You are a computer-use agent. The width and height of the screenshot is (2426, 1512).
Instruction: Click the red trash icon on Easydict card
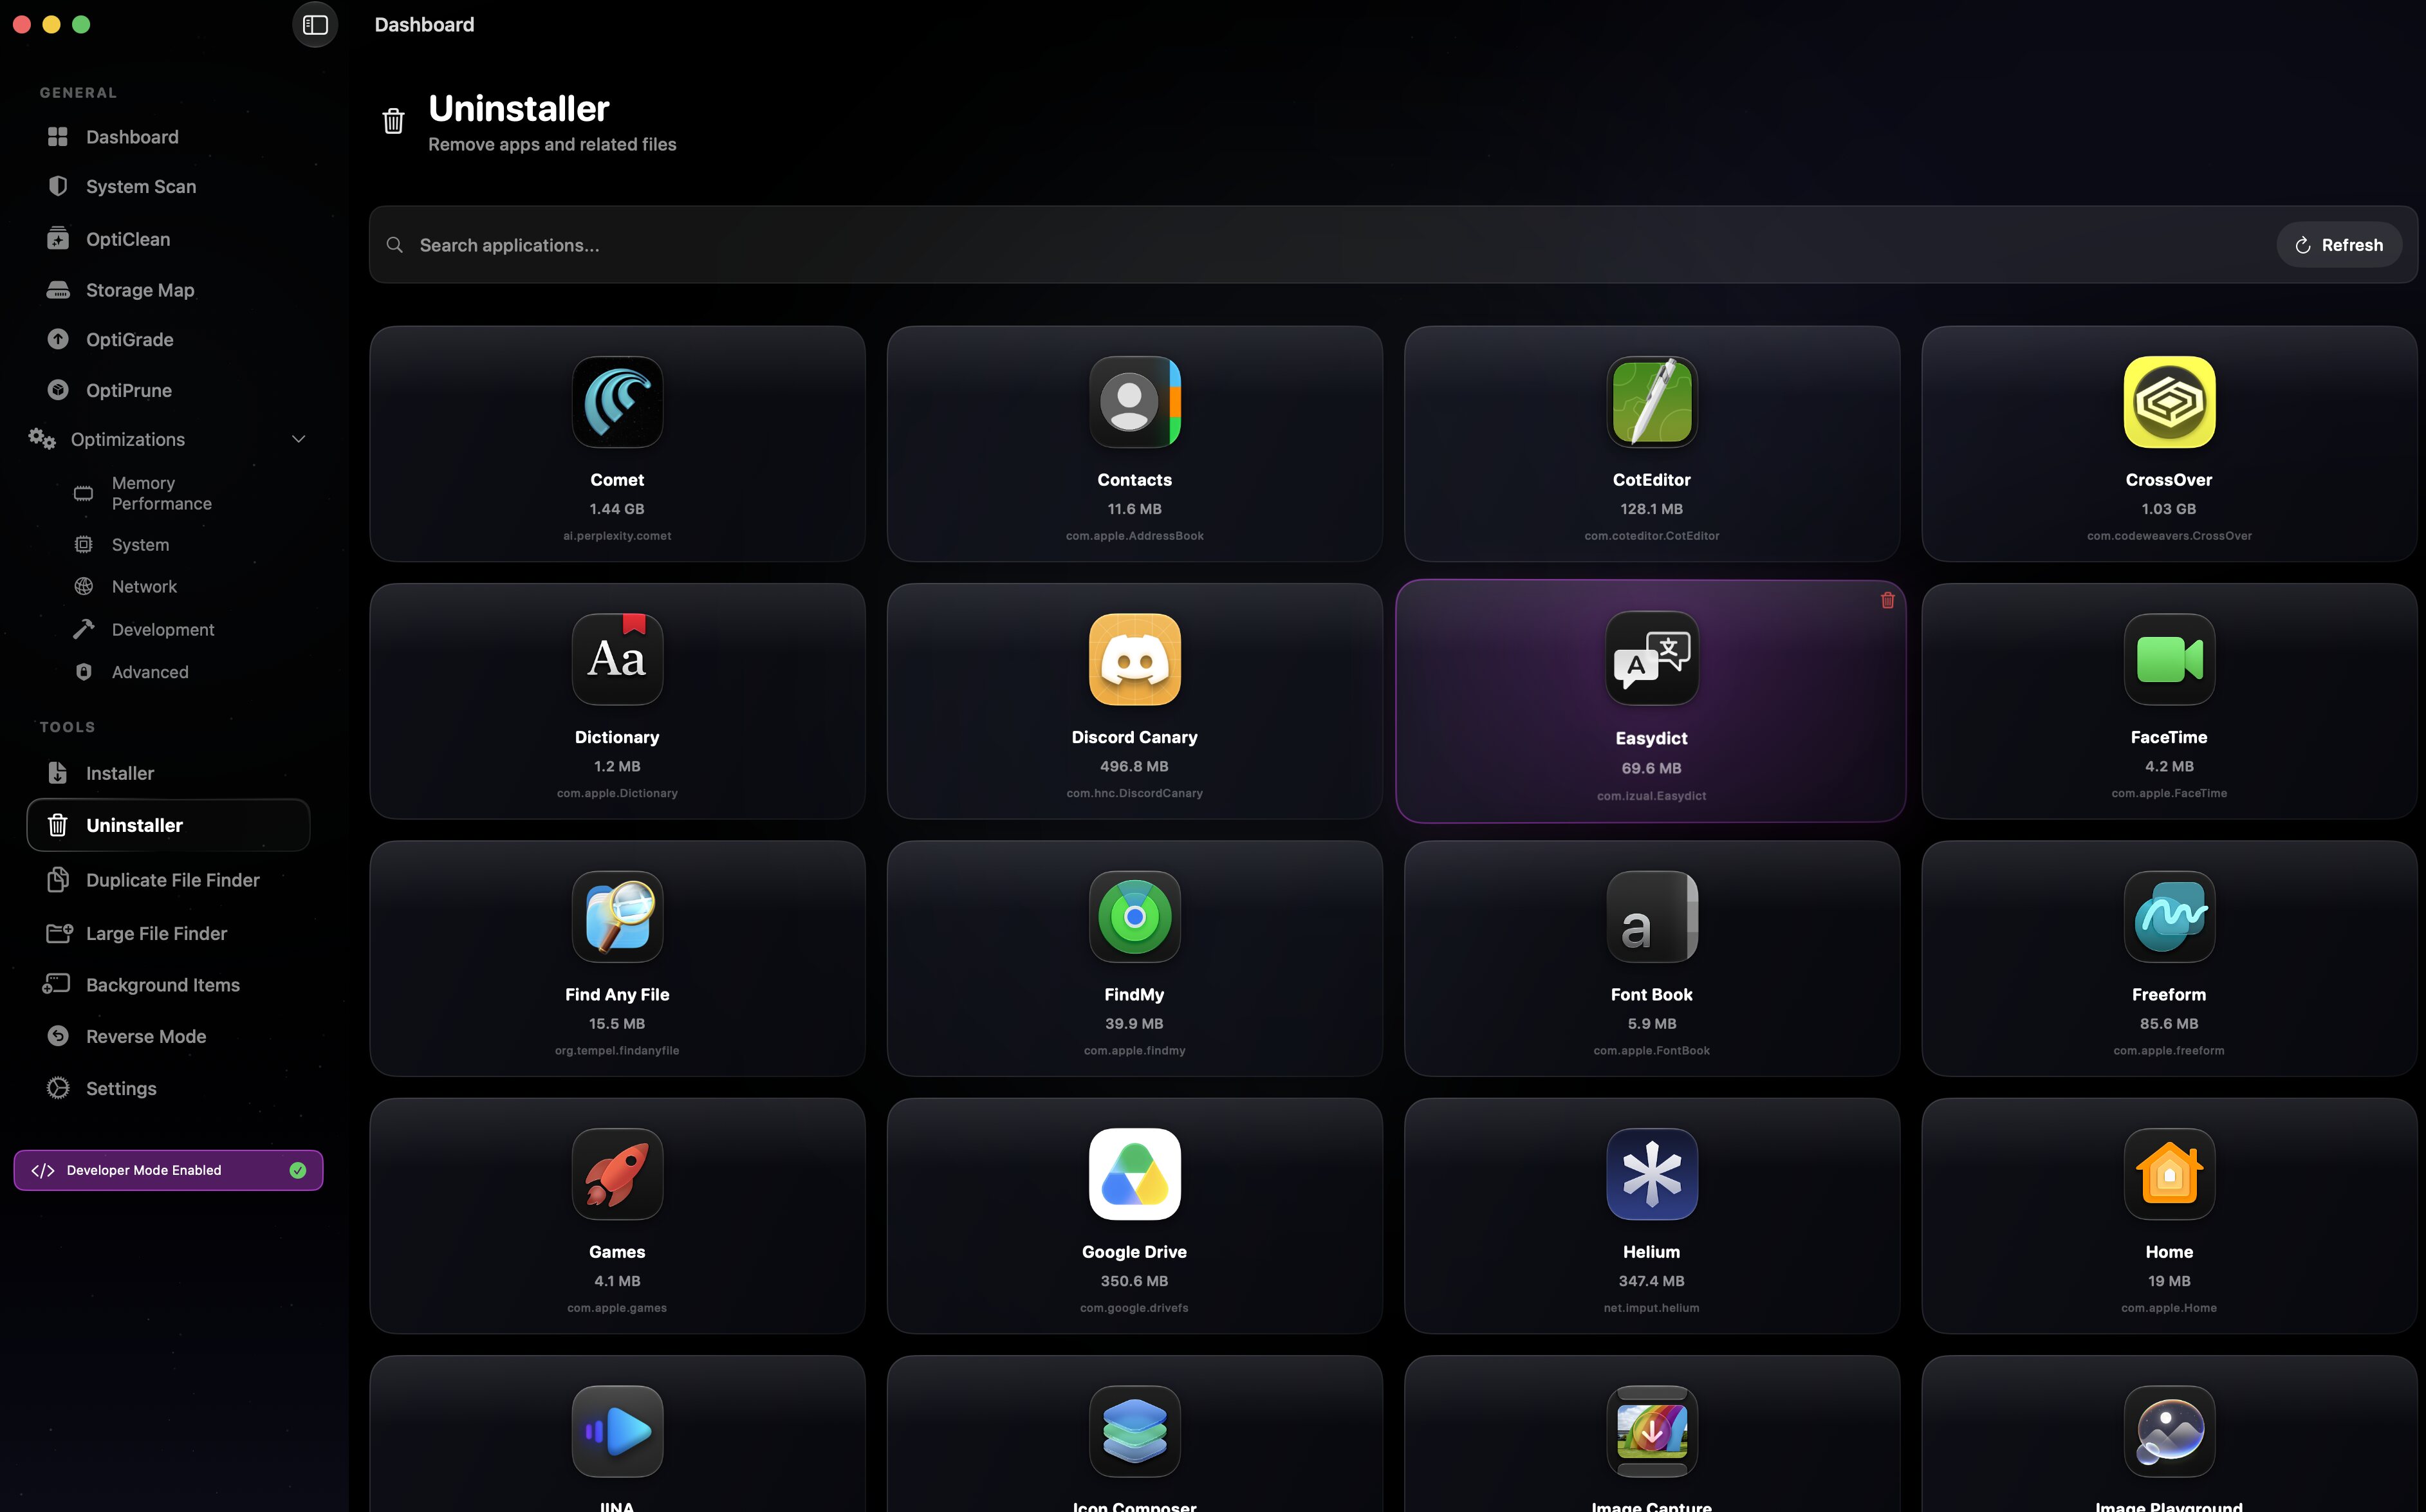click(1887, 600)
